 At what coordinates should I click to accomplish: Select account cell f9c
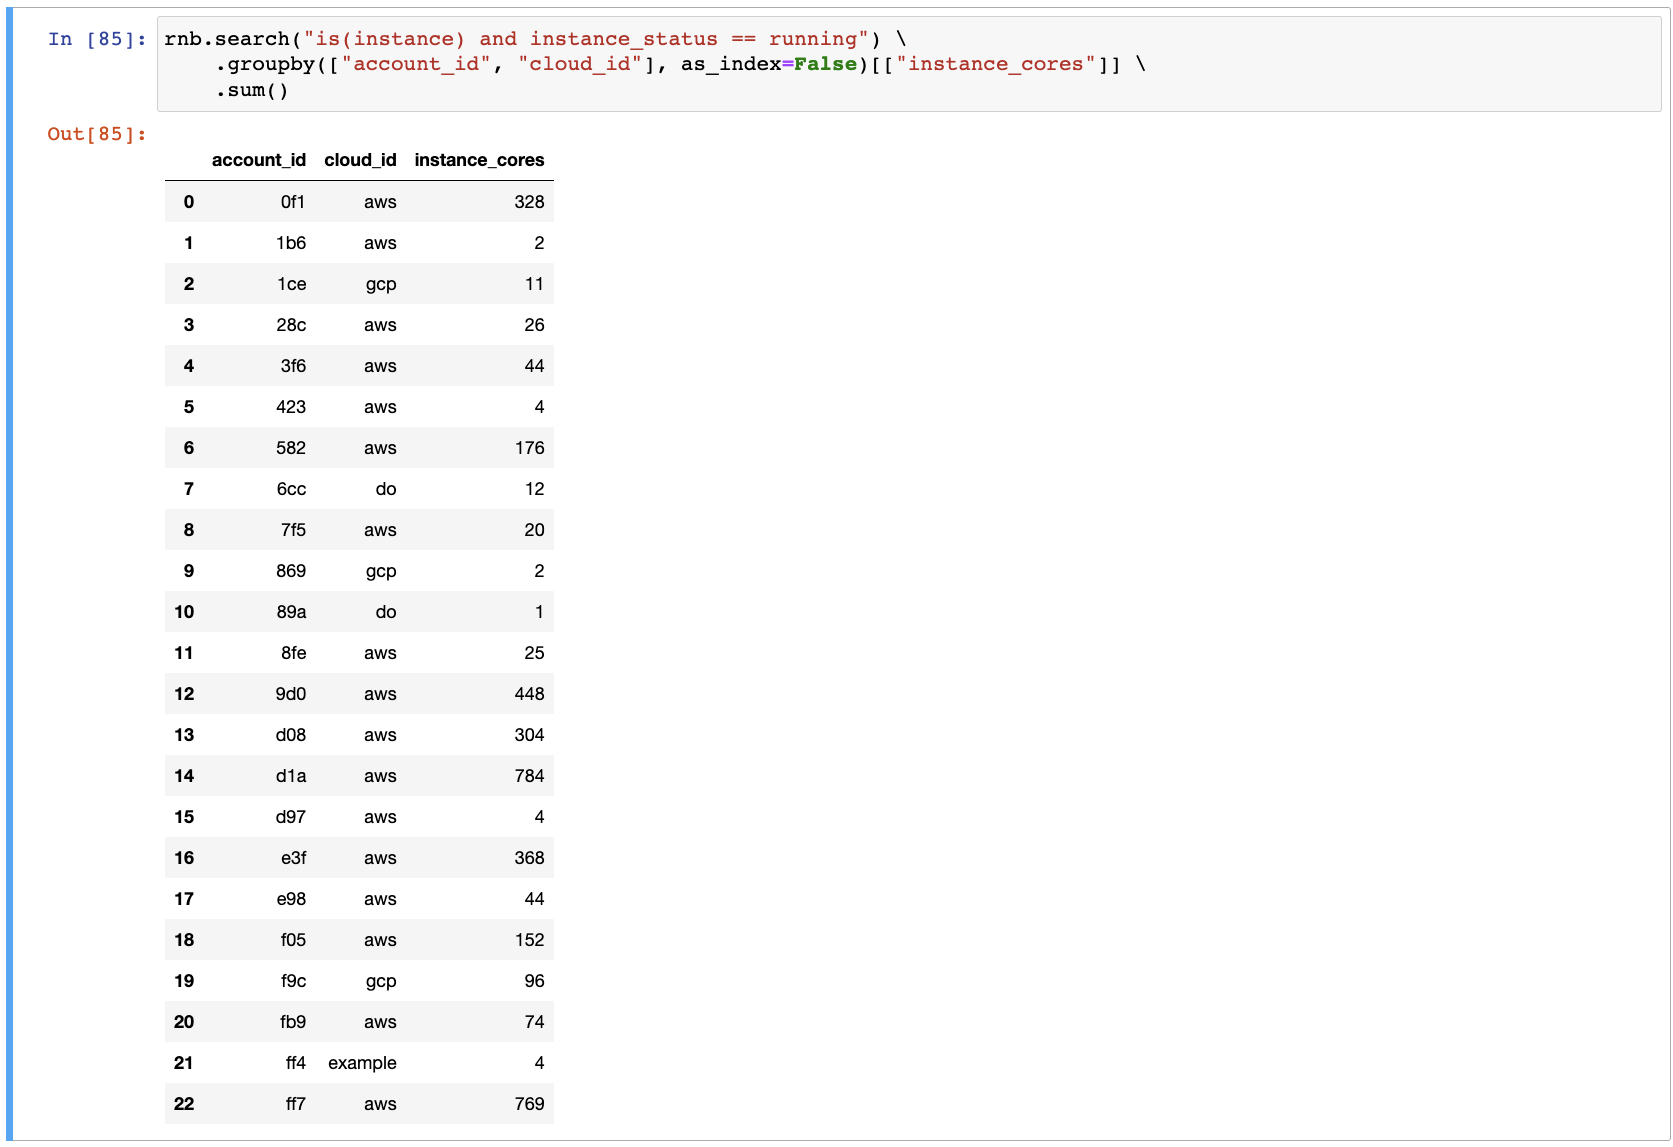pos(293,981)
